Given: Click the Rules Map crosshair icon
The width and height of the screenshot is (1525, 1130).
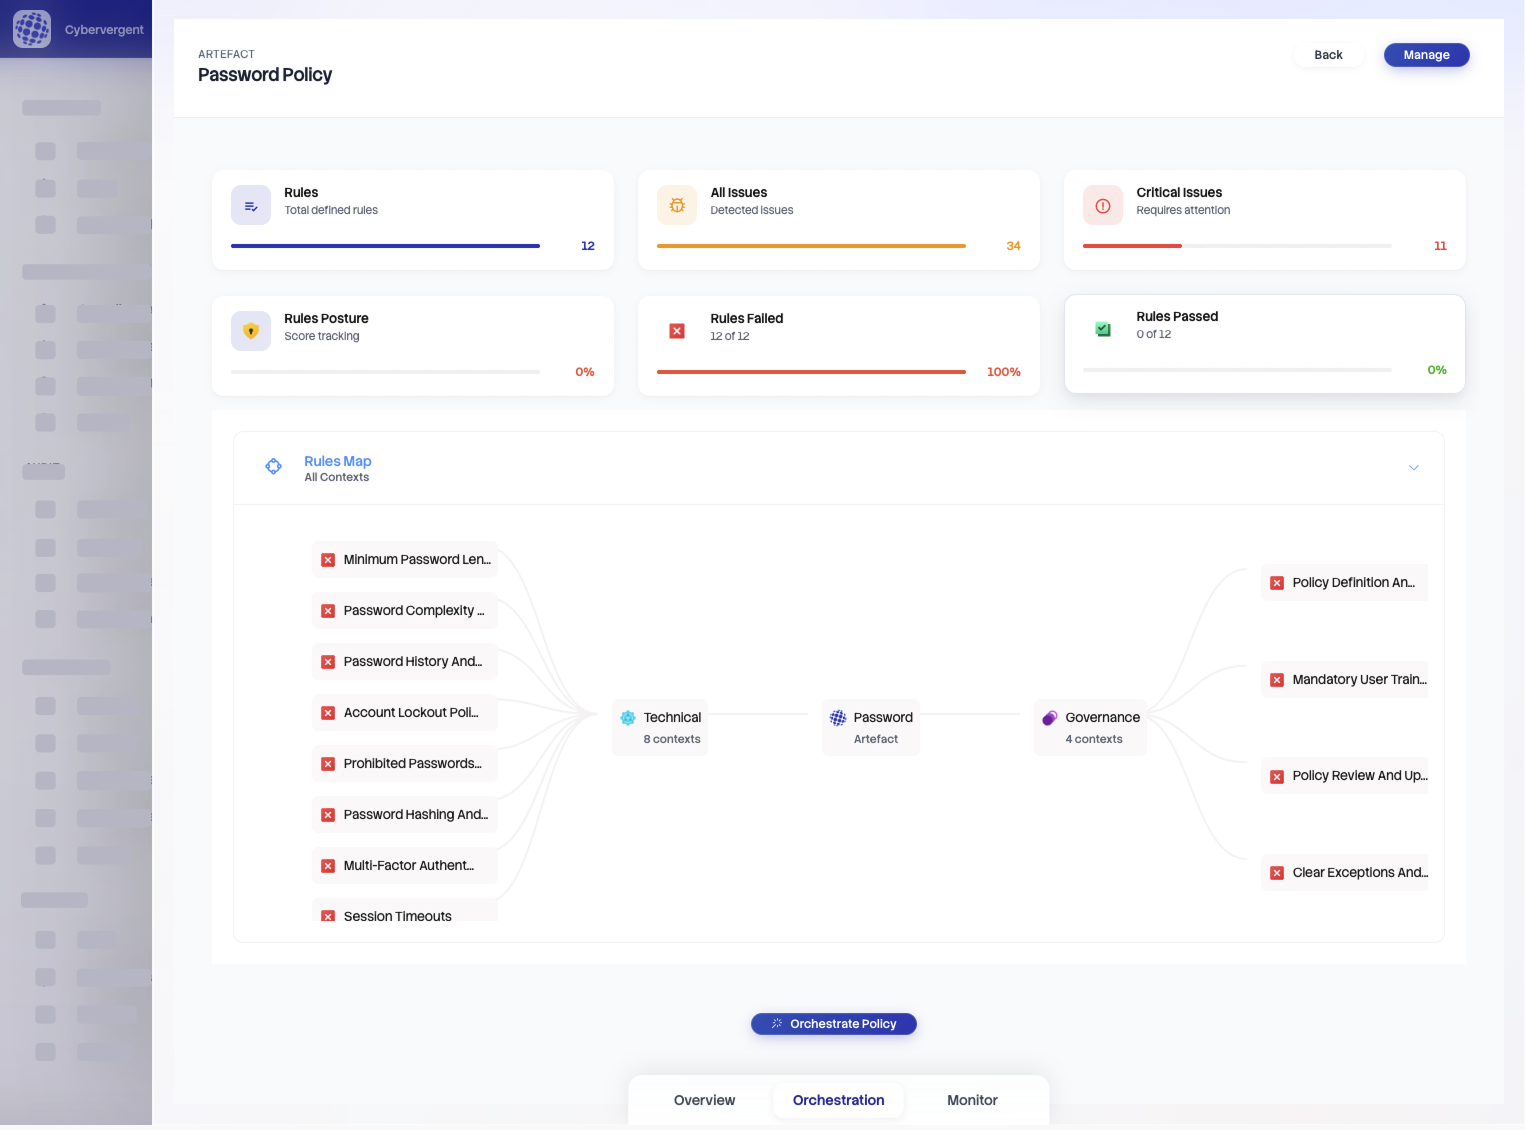Looking at the screenshot, I should [273, 466].
